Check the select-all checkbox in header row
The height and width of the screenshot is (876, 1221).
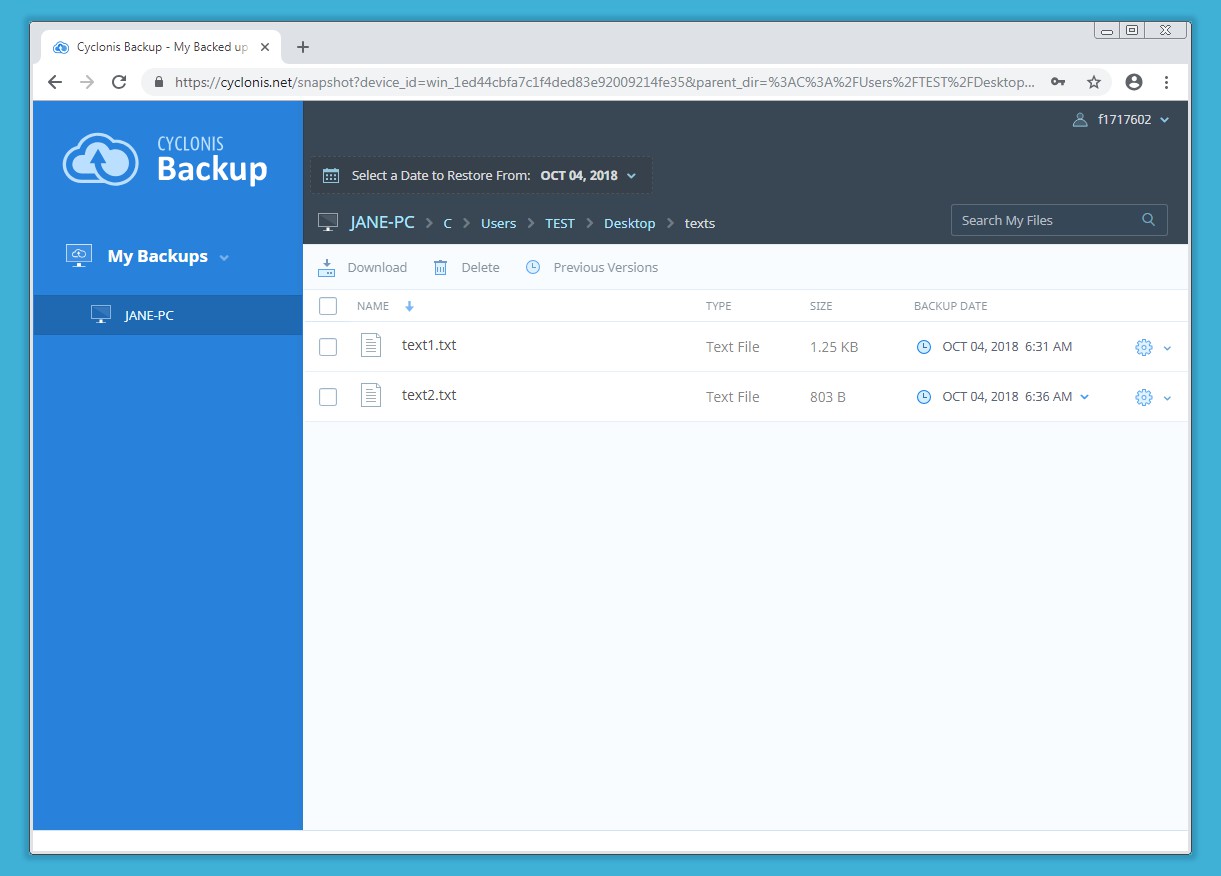point(328,305)
